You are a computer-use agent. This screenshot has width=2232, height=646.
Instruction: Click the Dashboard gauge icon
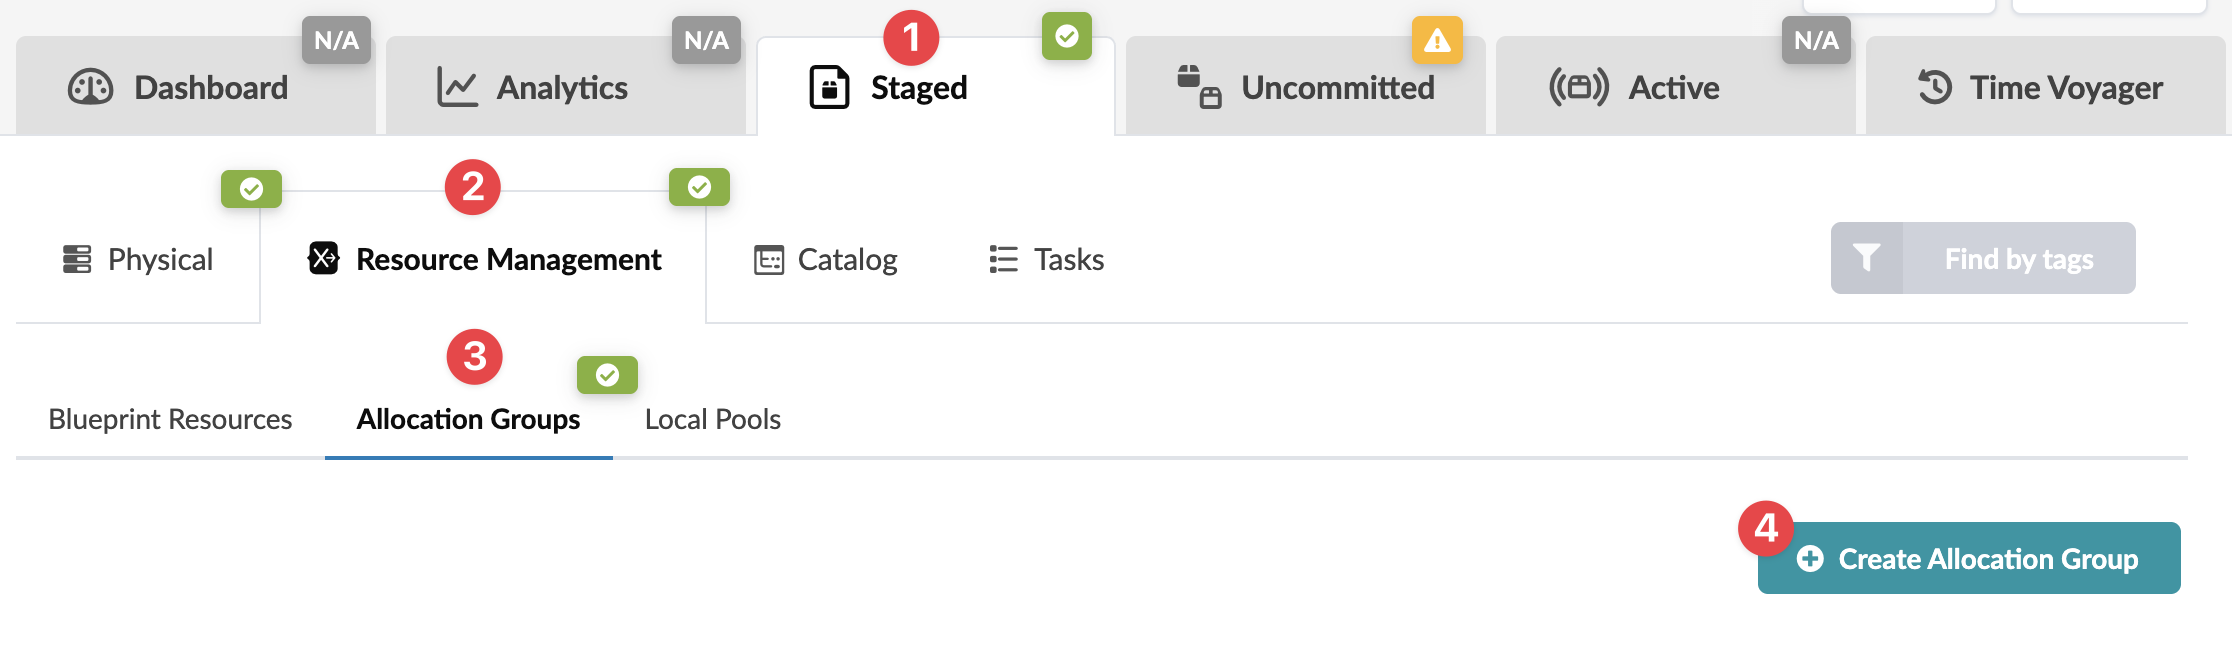(x=90, y=88)
